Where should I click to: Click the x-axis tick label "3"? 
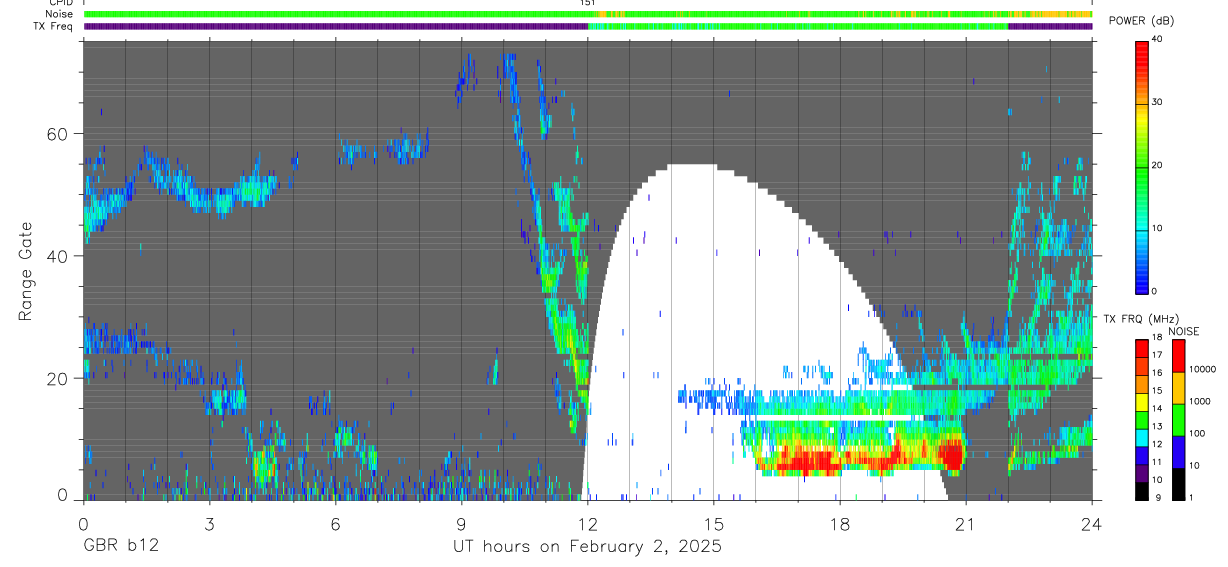[x=209, y=524]
